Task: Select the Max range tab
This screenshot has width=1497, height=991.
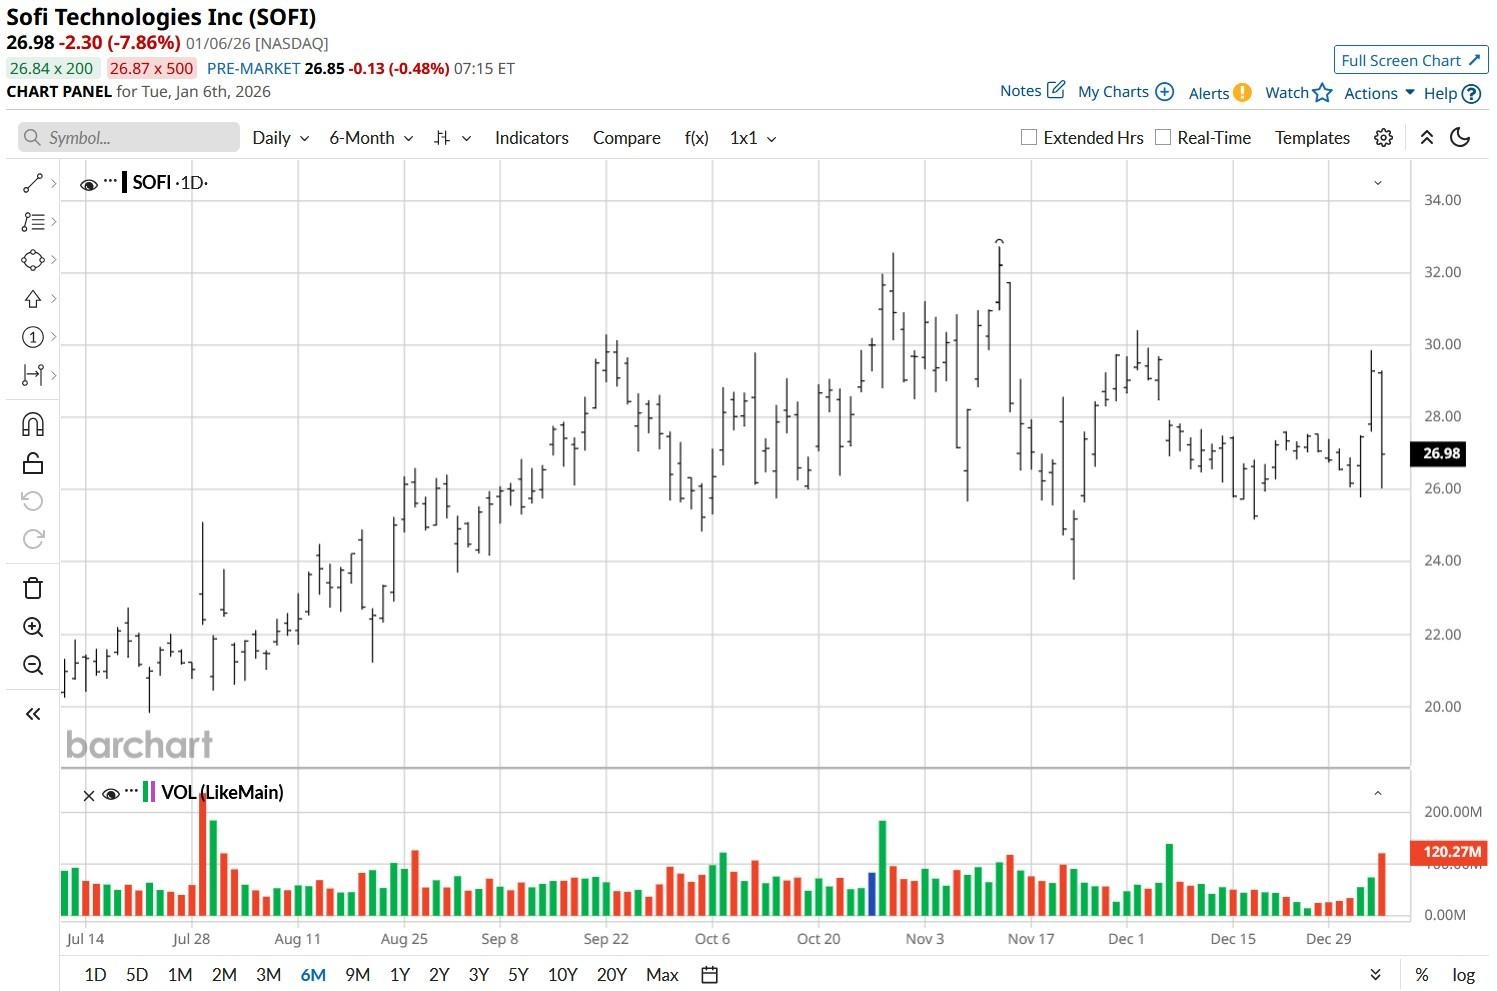Action: pyautogui.click(x=662, y=975)
